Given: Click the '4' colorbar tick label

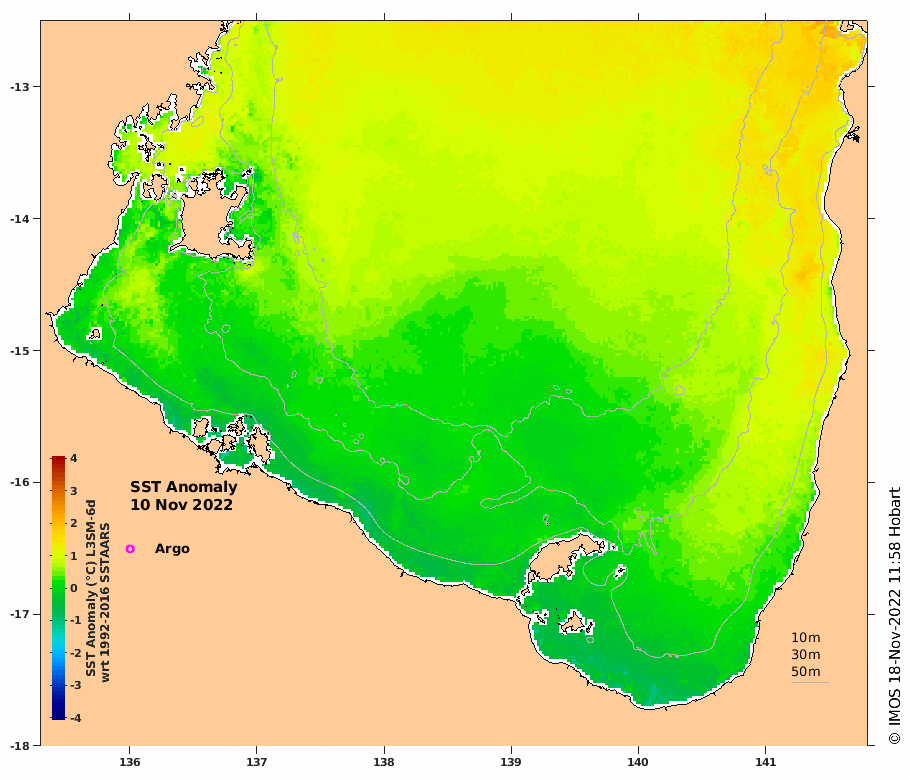Looking at the screenshot, I should (x=74, y=458).
